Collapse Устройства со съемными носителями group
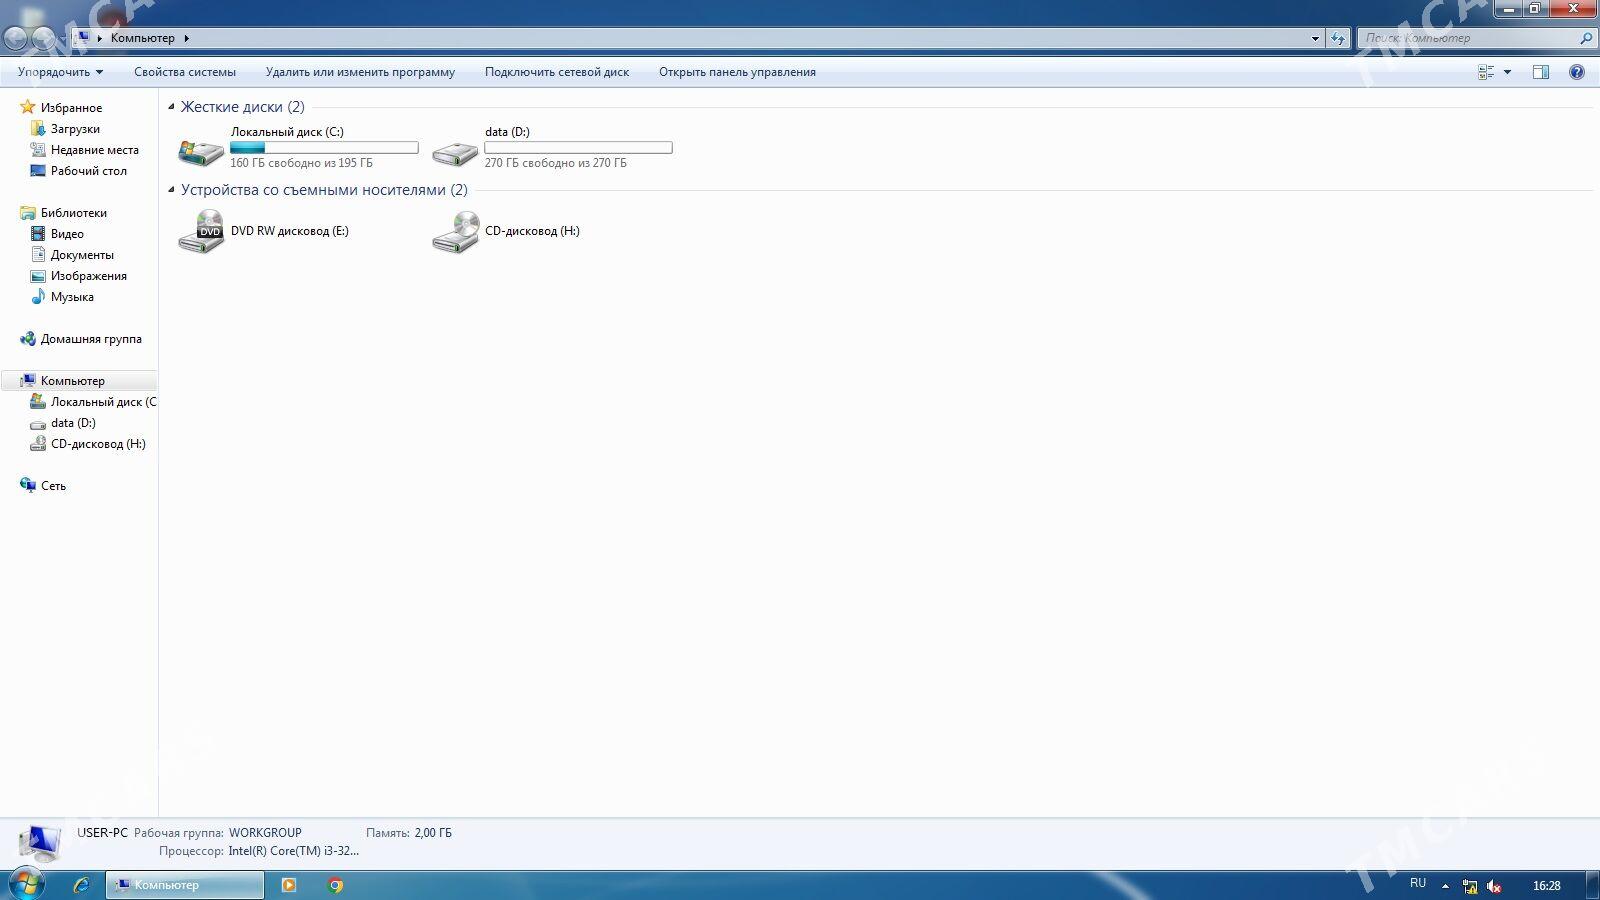Viewport: 1600px width, 900px height. 171,190
